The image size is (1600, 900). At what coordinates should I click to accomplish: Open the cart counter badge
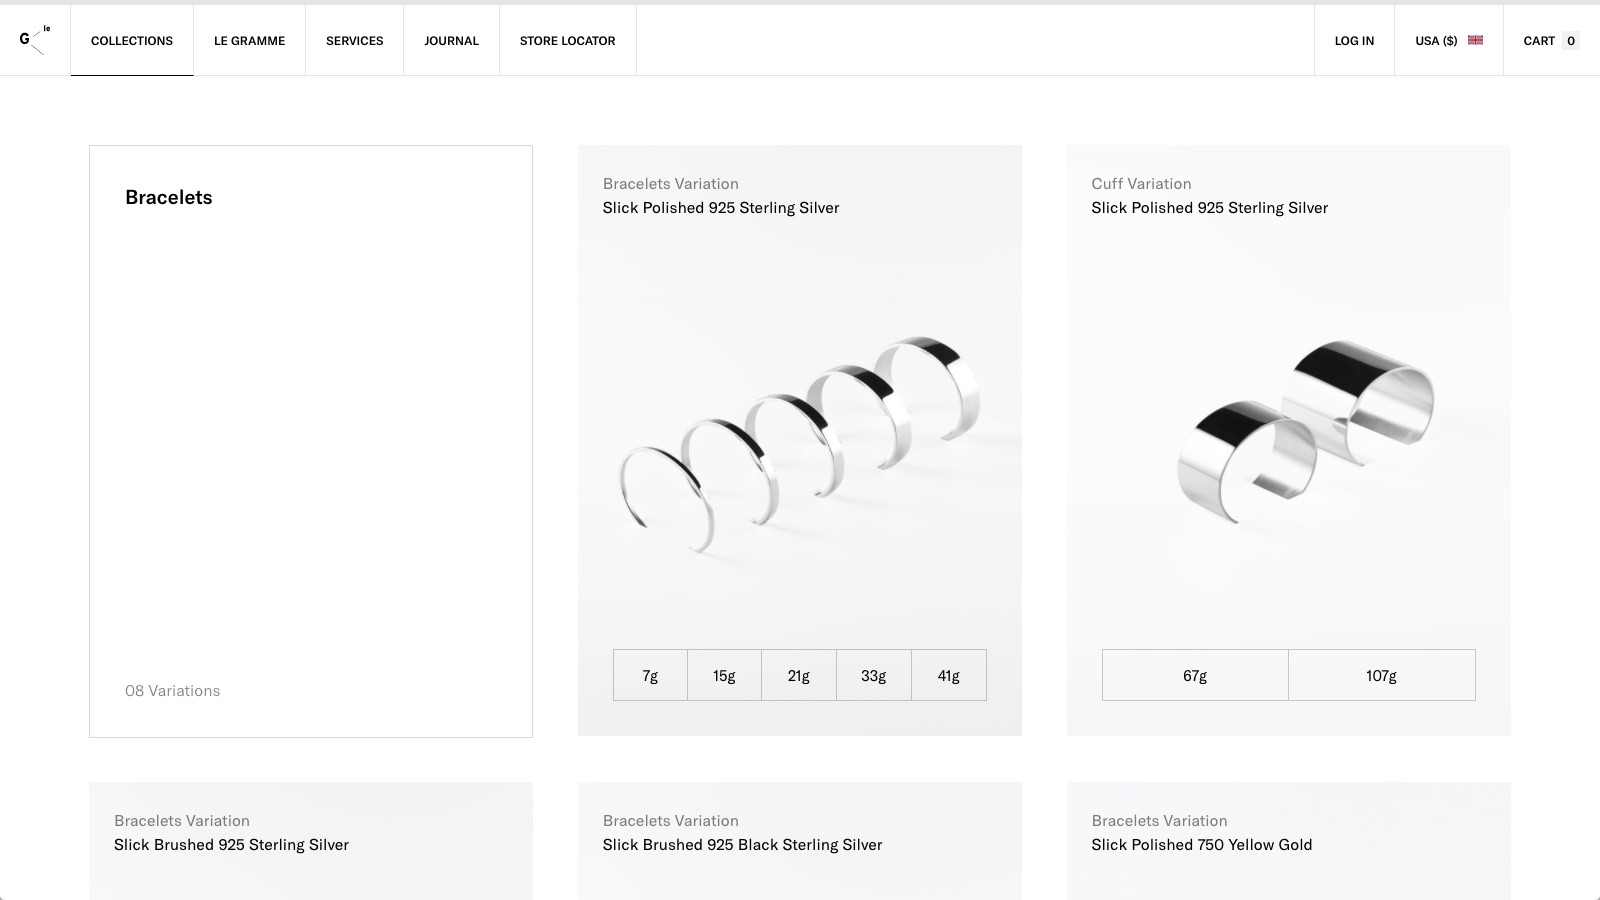(1570, 41)
